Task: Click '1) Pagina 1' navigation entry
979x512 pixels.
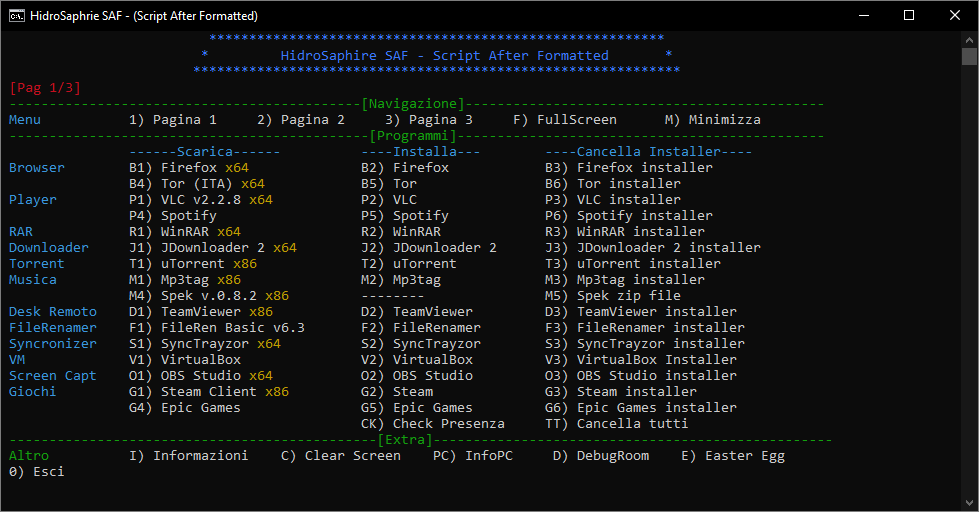Action: [x=173, y=120]
